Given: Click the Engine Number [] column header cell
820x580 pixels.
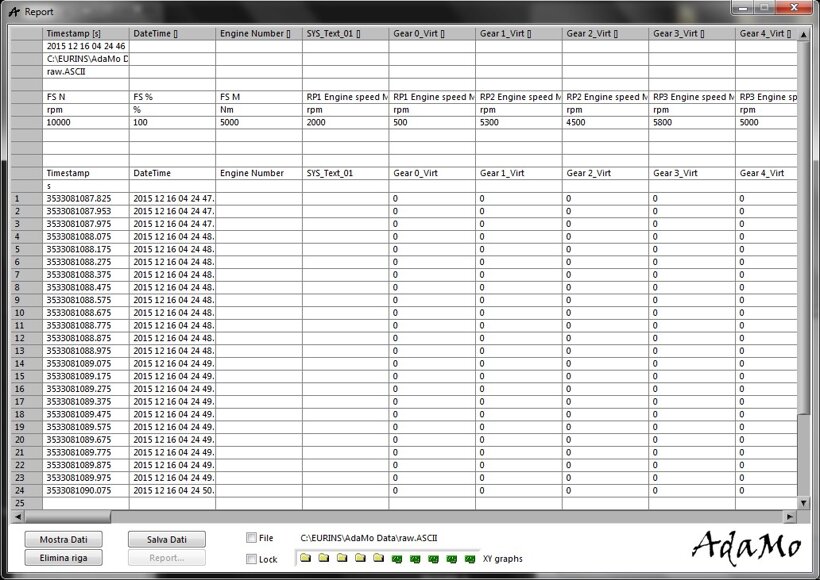Looking at the screenshot, I should [x=259, y=33].
